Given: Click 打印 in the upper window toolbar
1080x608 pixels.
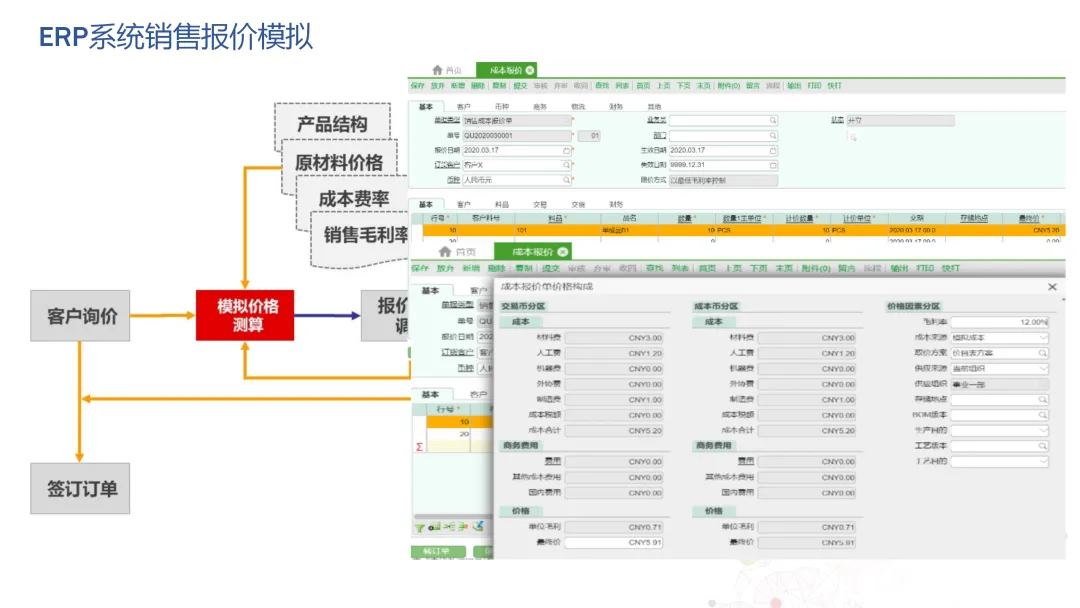Looking at the screenshot, I should tap(814, 86).
